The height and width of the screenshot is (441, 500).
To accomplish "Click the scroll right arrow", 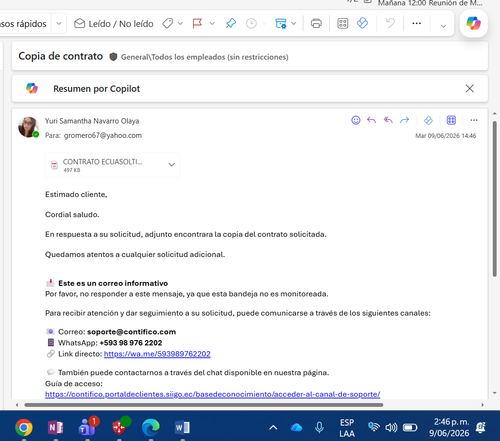I will pyautogui.click(x=482, y=405).
